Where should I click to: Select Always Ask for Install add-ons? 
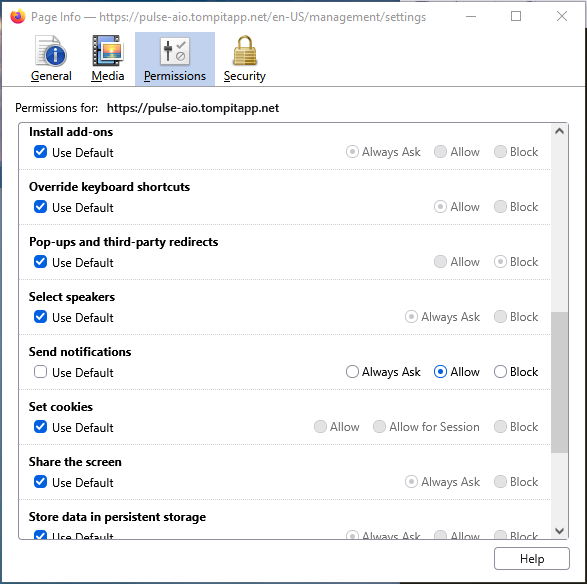(352, 152)
